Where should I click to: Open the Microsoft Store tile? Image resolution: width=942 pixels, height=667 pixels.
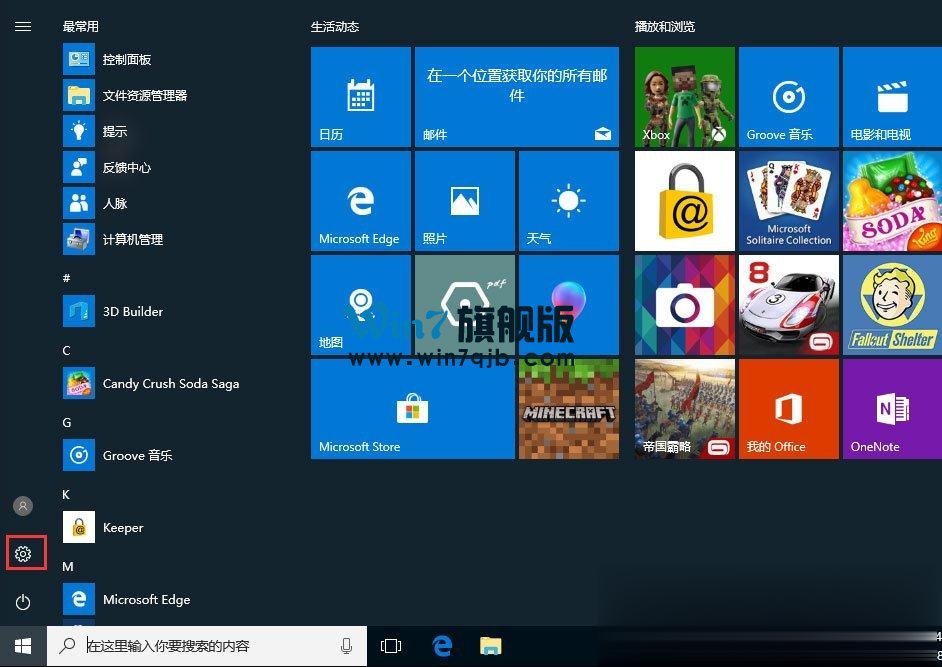(x=413, y=409)
